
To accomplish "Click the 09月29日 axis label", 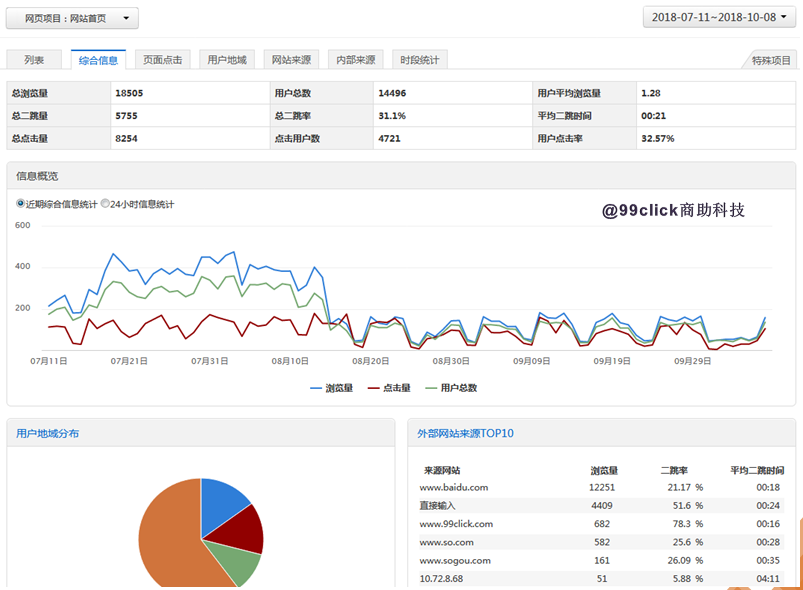I will click(692, 361).
